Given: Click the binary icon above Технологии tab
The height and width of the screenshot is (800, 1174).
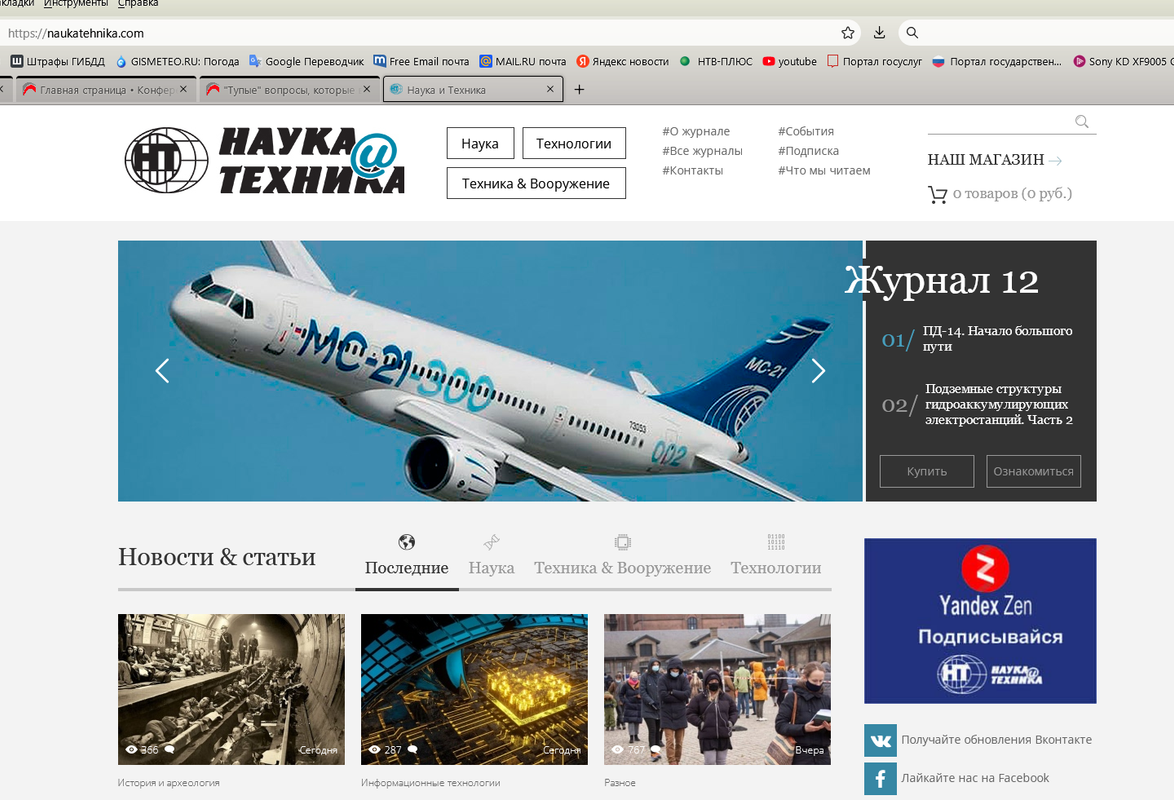Looking at the screenshot, I should (776, 542).
